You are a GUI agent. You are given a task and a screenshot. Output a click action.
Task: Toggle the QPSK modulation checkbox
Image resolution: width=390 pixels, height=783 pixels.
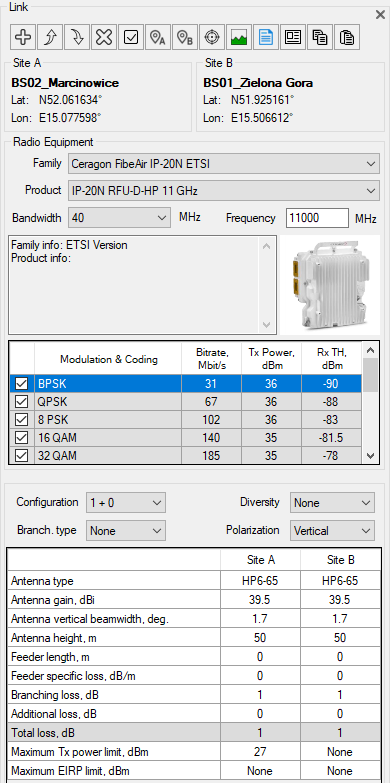[x=21, y=402]
